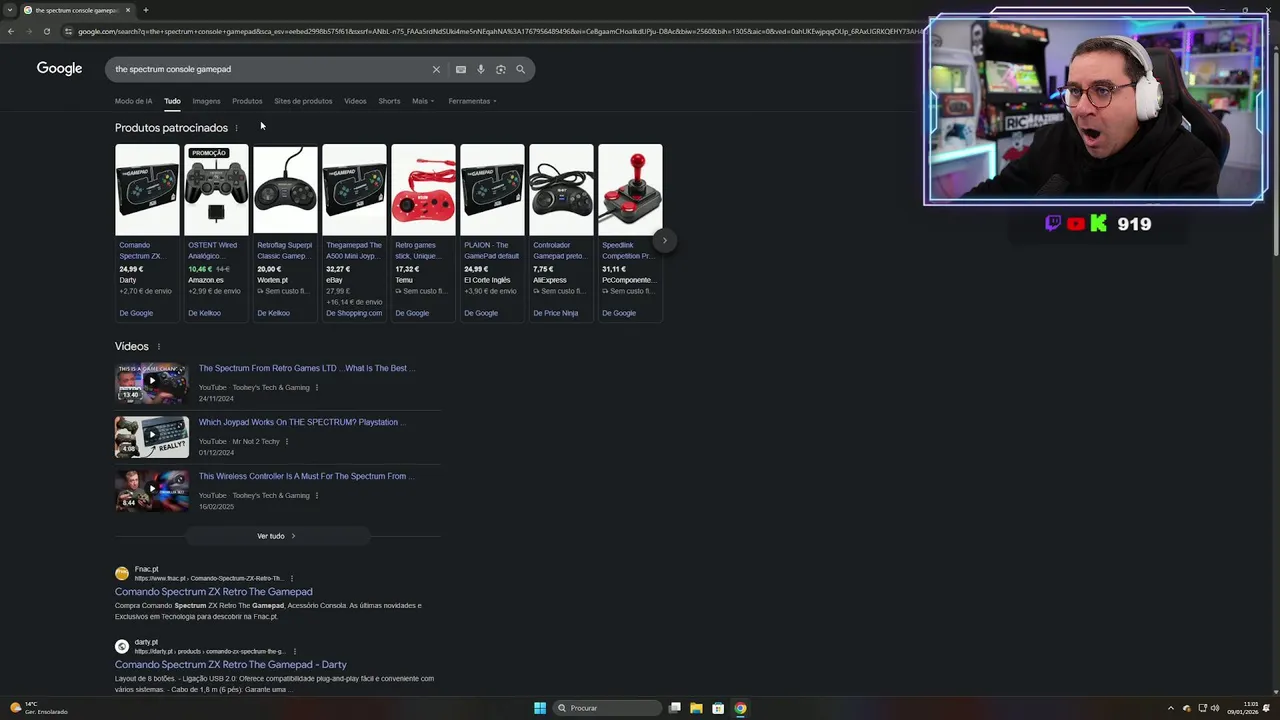The width and height of the screenshot is (1280, 720).
Task: Open Fnac Comando Spectrum ZX Retro result
Action: click(x=213, y=592)
